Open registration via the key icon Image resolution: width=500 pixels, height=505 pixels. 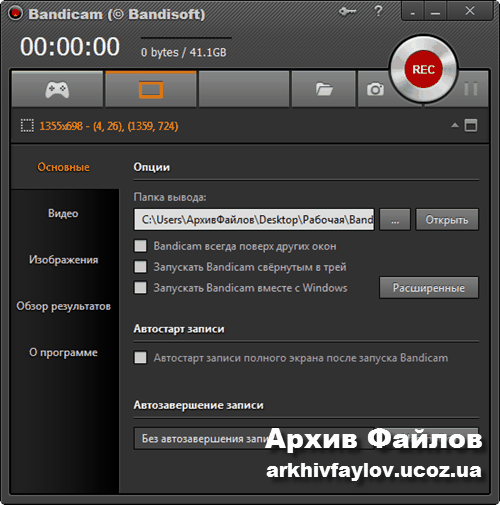click(x=348, y=12)
